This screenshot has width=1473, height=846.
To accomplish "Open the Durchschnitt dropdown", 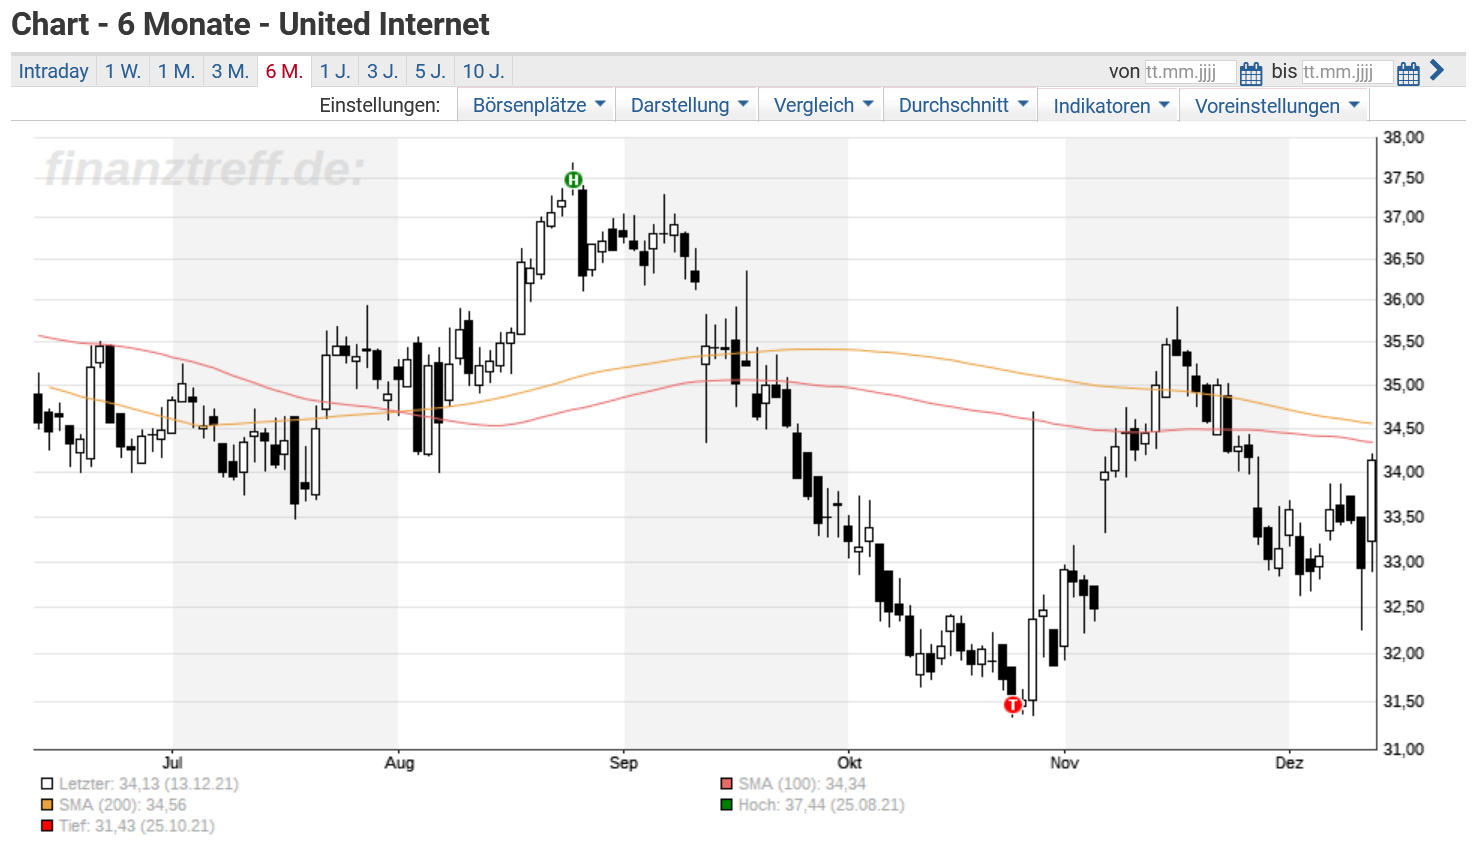I will (963, 105).
